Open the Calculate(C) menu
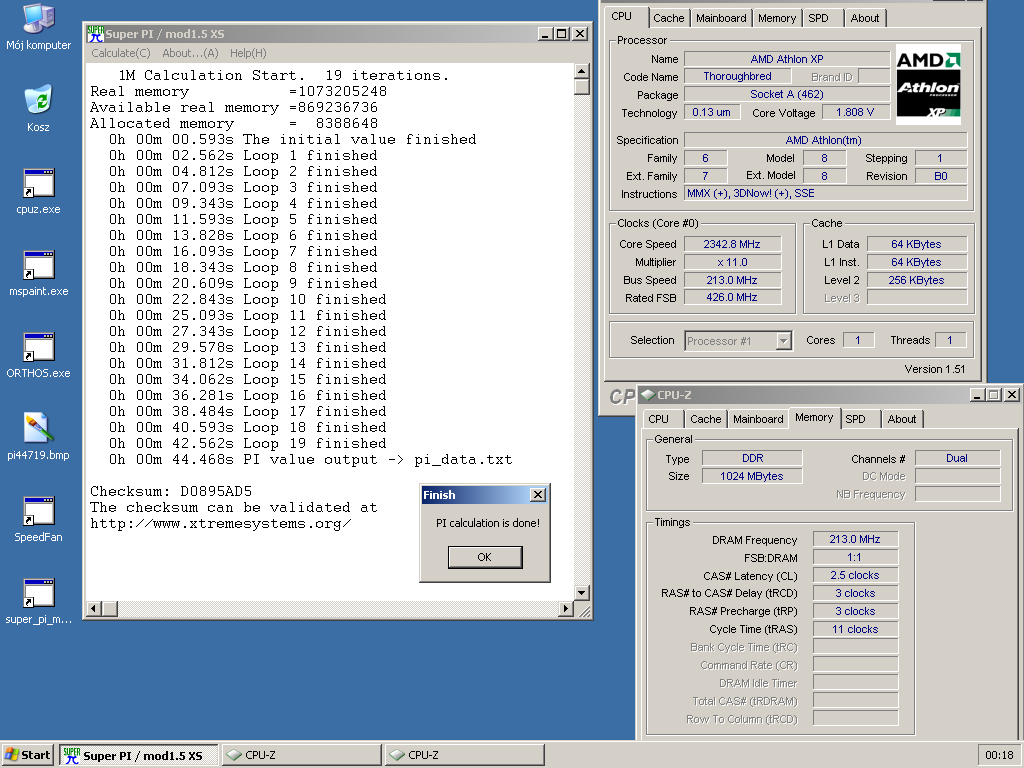The height and width of the screenshot is (768, 1024). pyautogui.click(x=121, y=53)
